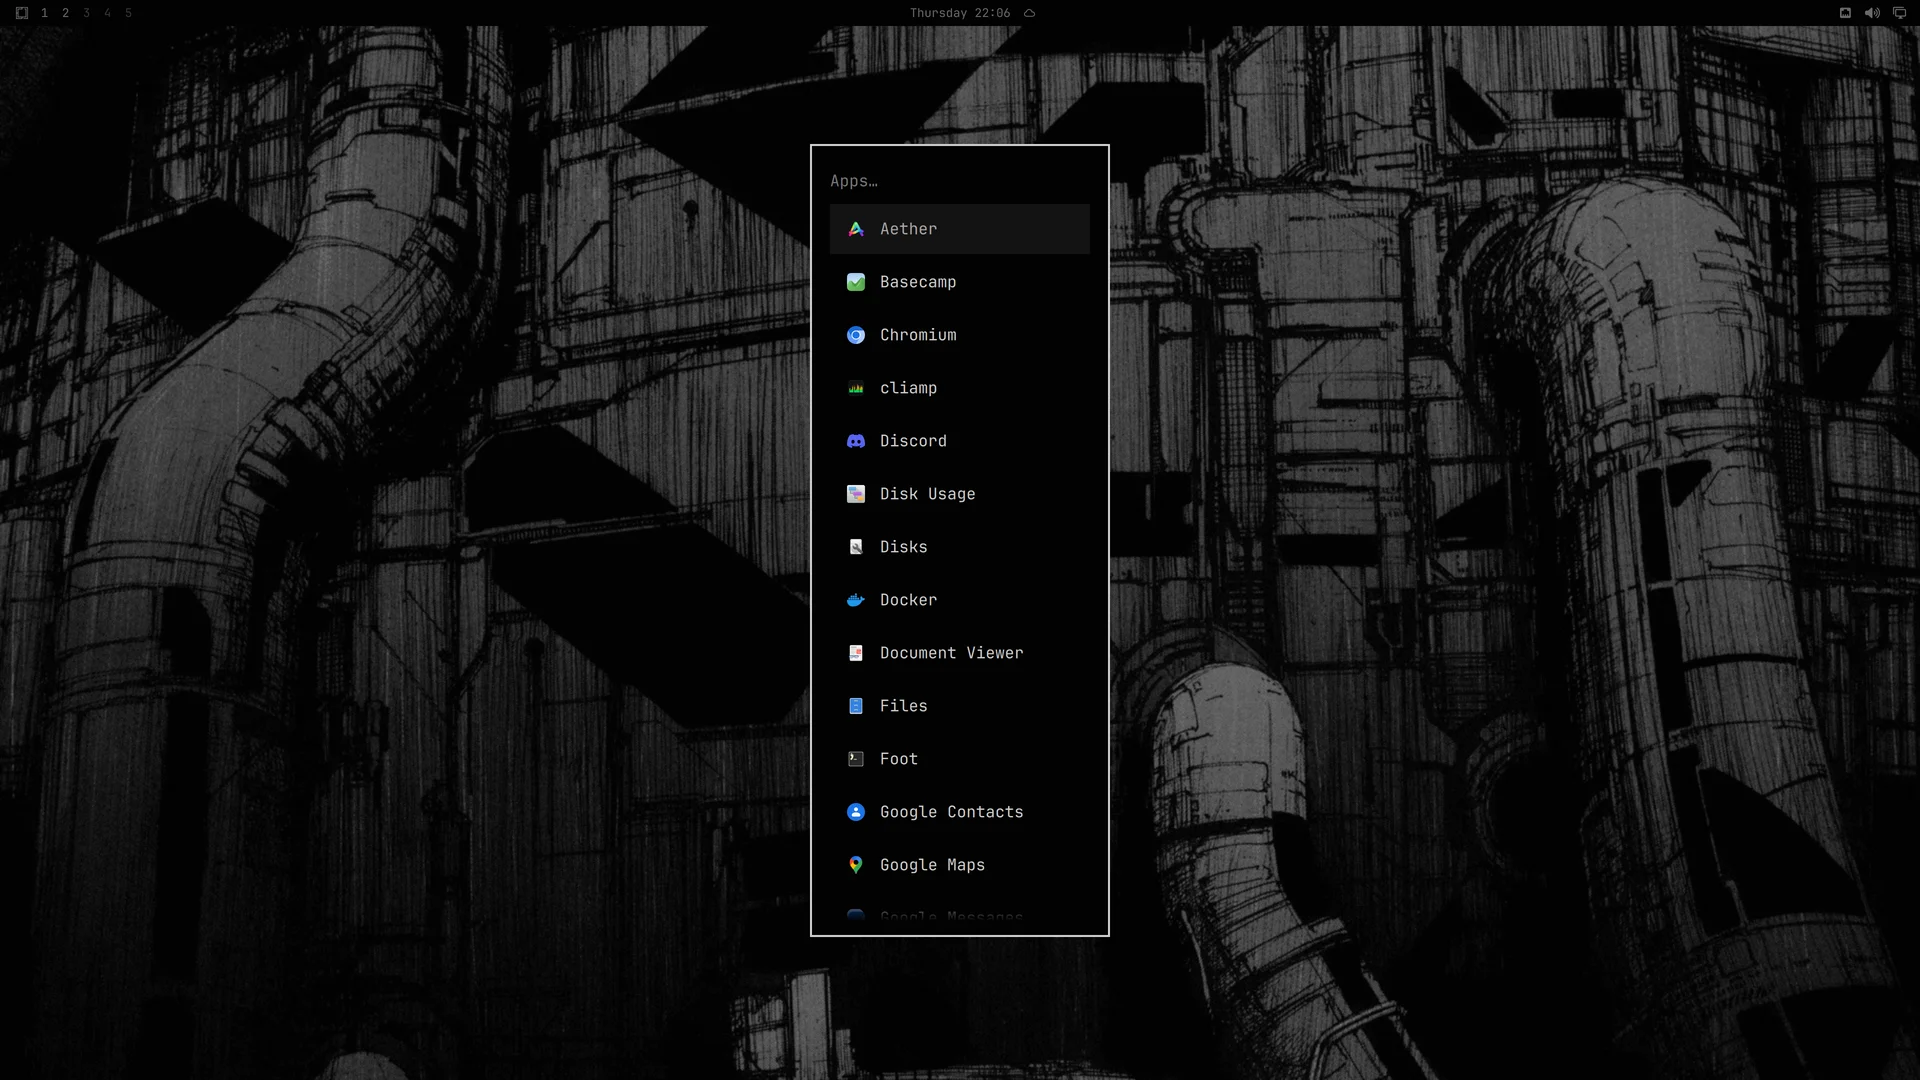Click the cliamp equalizer icon
Image resolution: width=1920 pixels, height=1080 pixels.
856,388
